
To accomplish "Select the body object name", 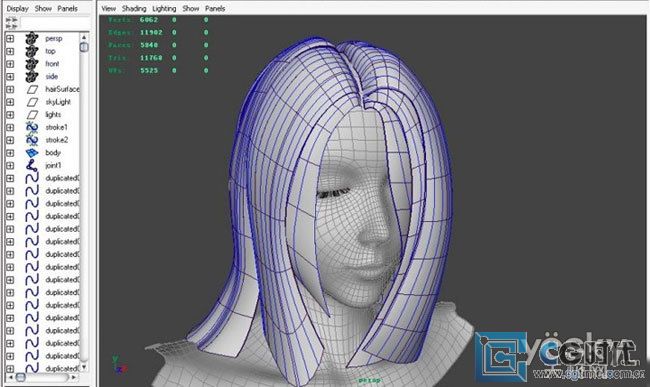I will coord(53,153).
